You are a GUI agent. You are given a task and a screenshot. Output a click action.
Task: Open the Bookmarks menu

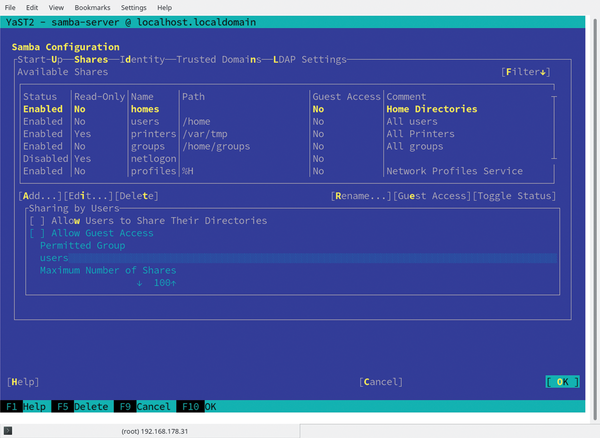point(92,8)
